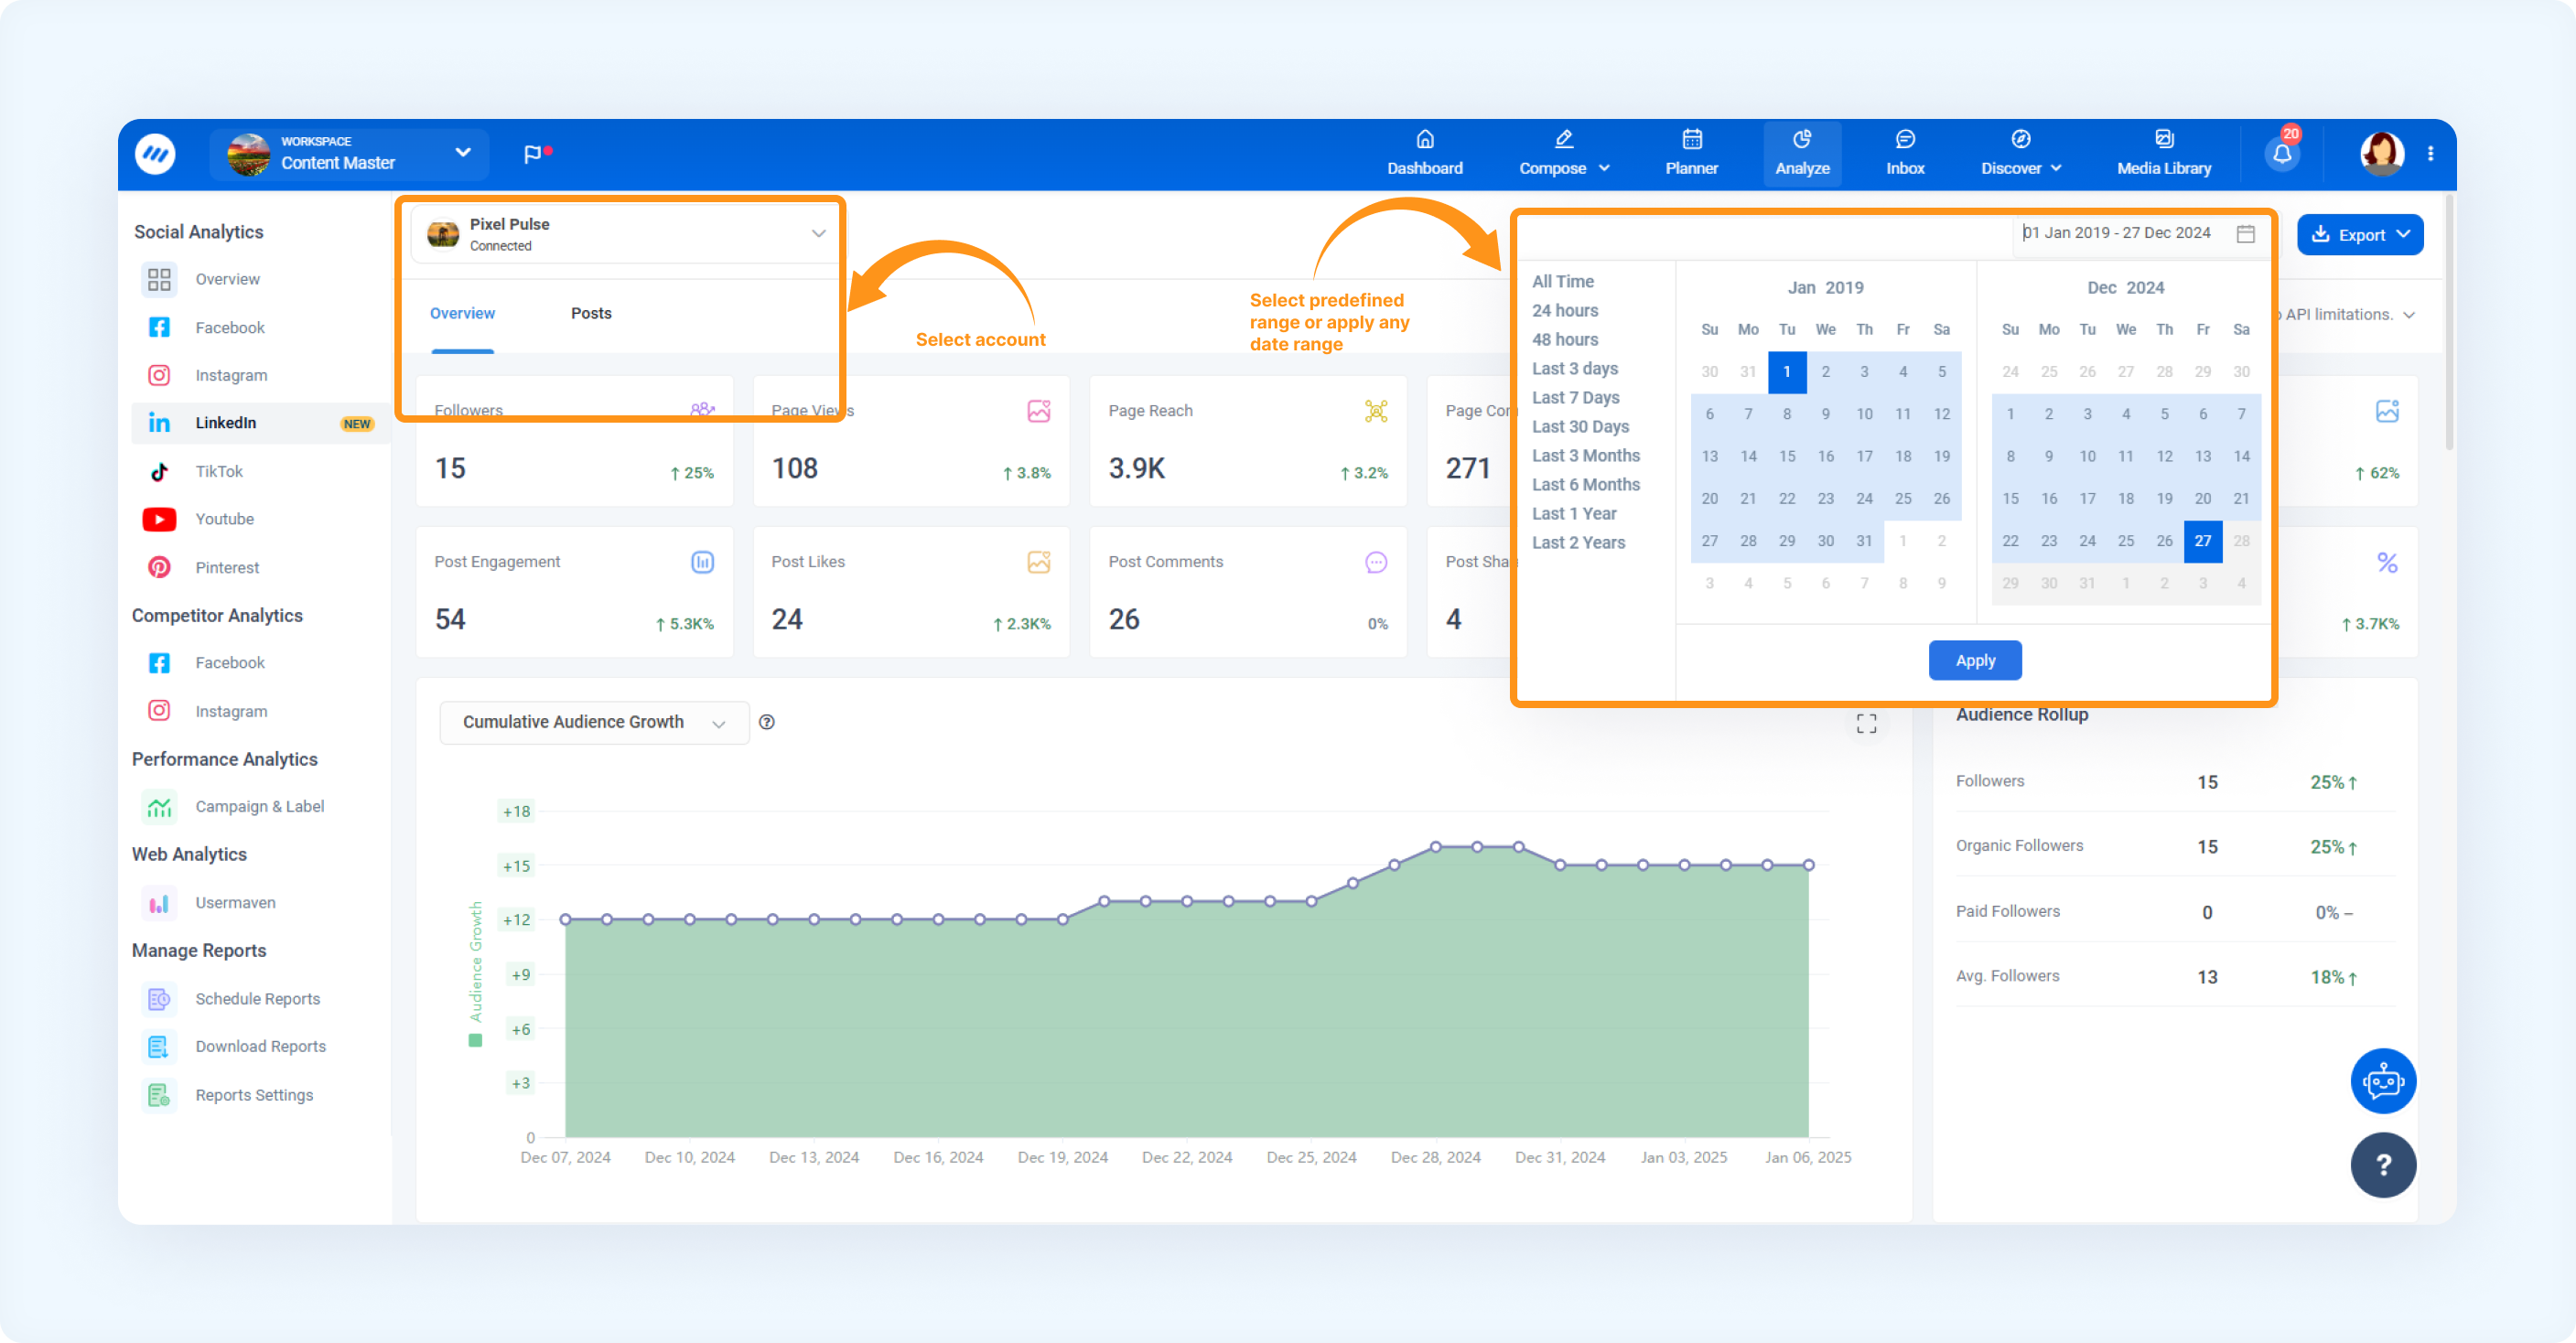The width and height of the screenshot is (2576, 1343).
Task: Open the calendar icon in the date field
Action: pyautogui.click(x=2245, y=233)
